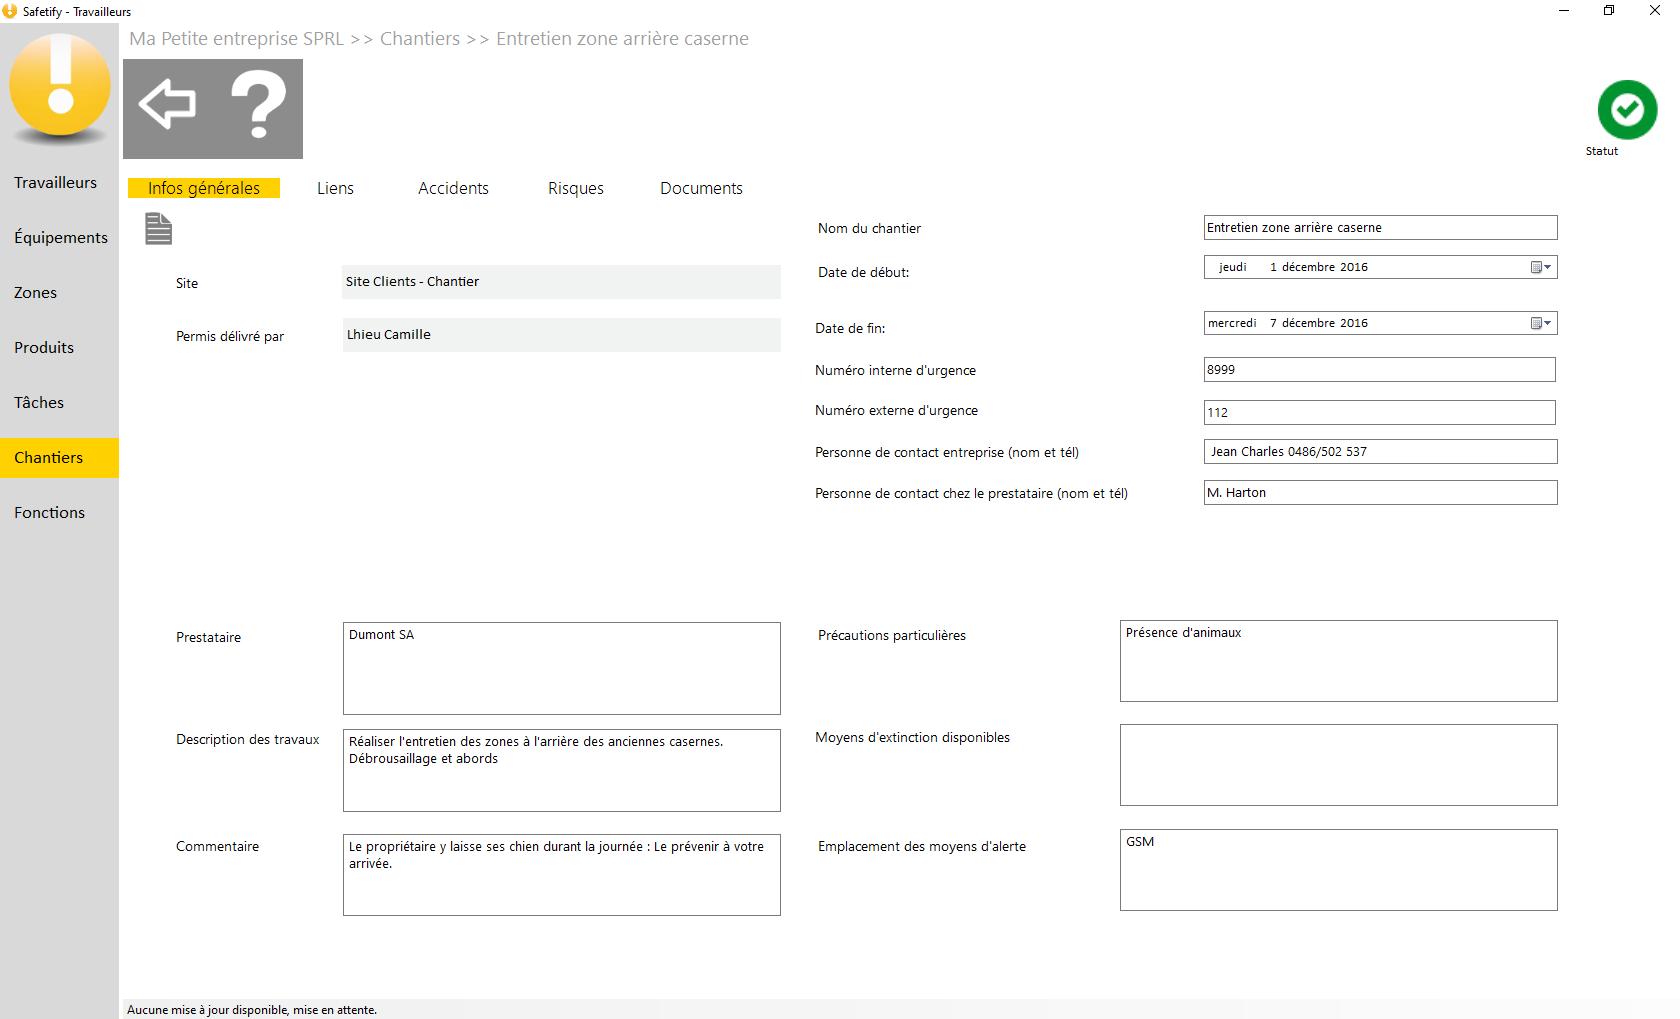The height and width of the screenshot is (1019, 1680).
Task: Click the day number in Date de début
Action: point(1273,267)
